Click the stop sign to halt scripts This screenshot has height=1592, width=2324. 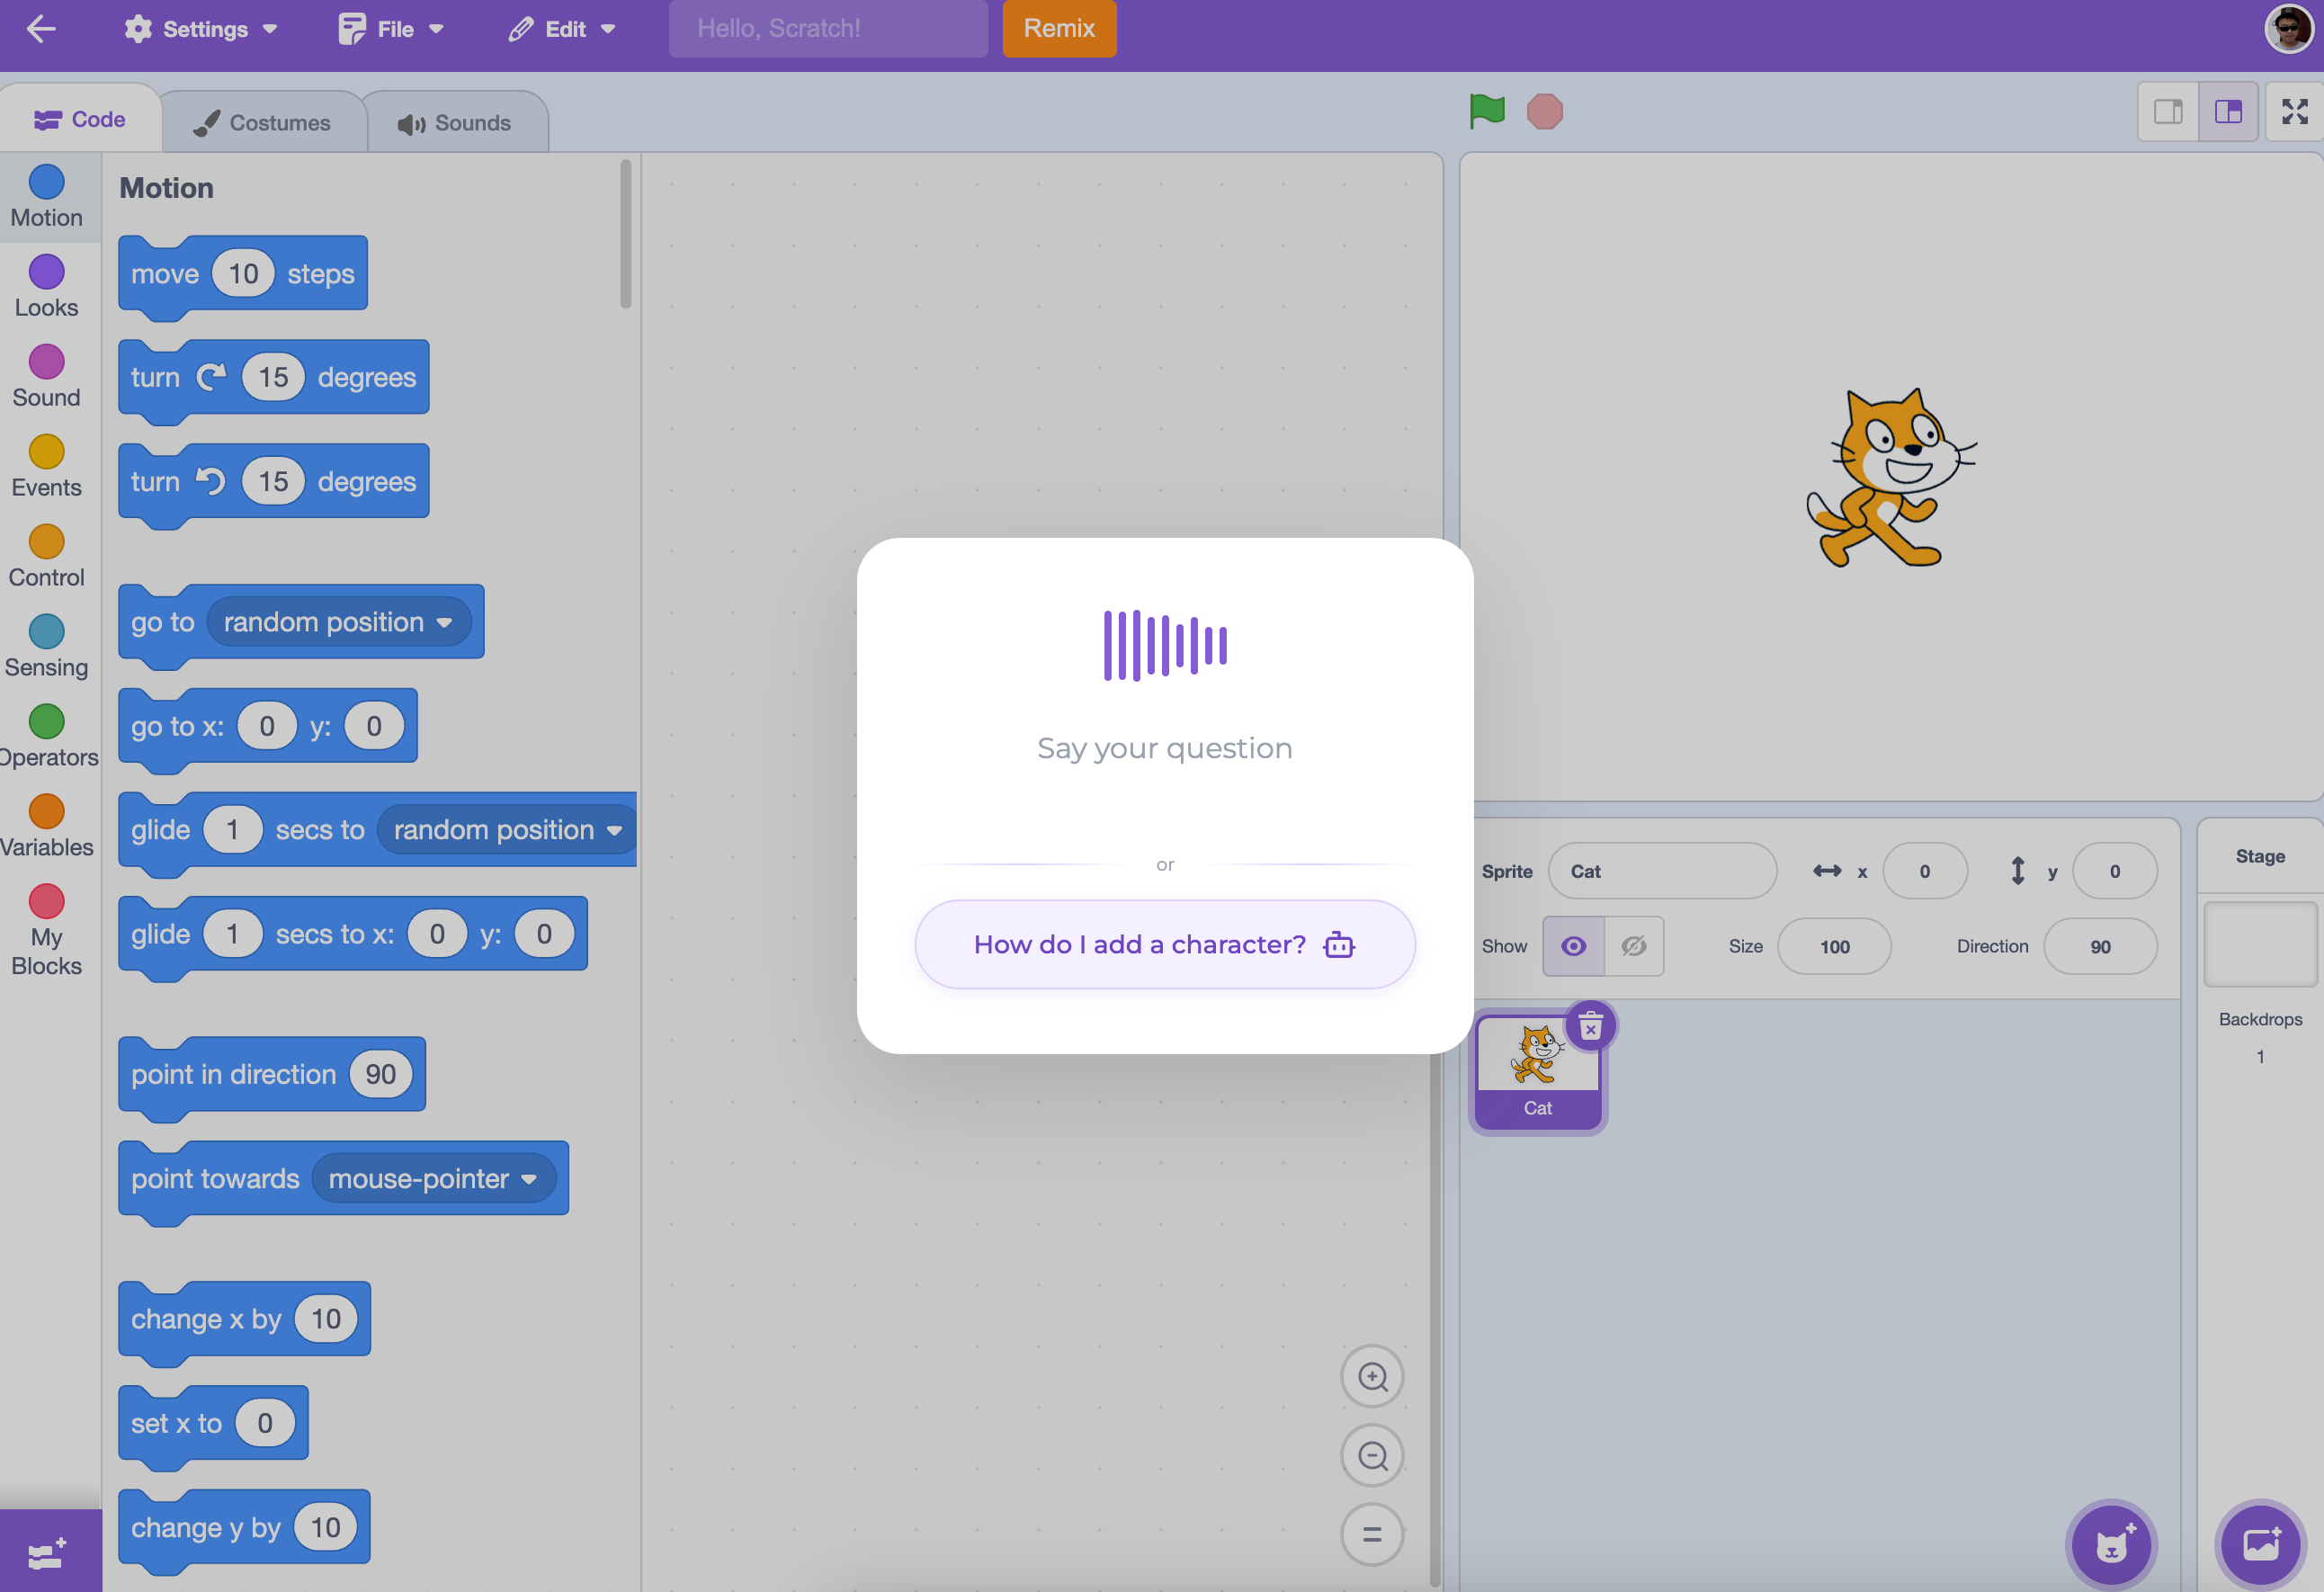[x=1545, y=111]
